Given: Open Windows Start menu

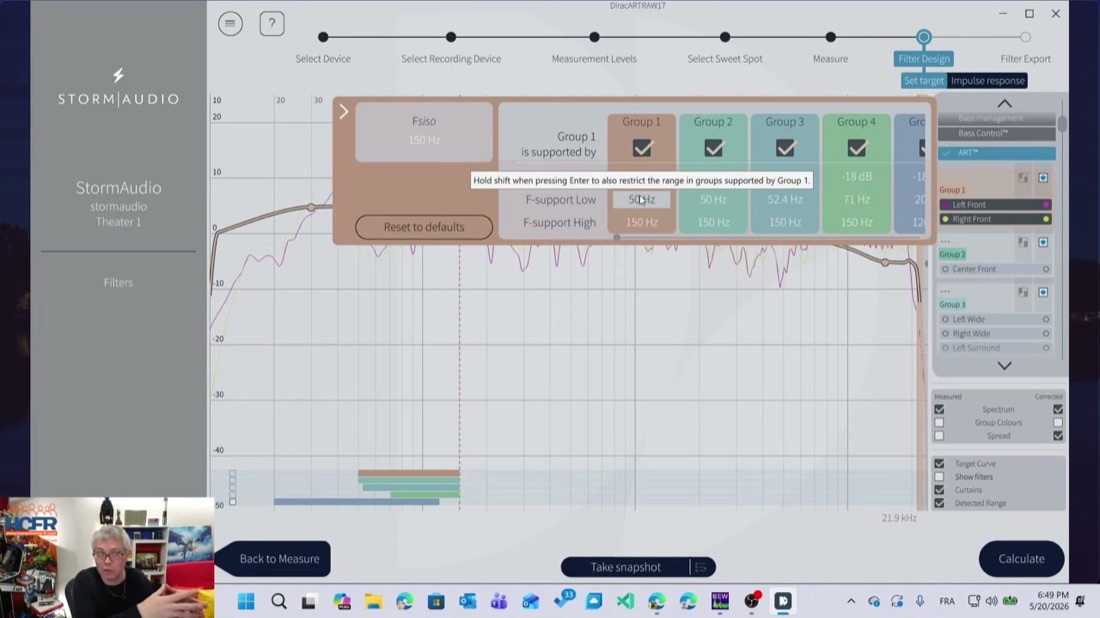Looking at the screenshot, I should coord(246,601).
